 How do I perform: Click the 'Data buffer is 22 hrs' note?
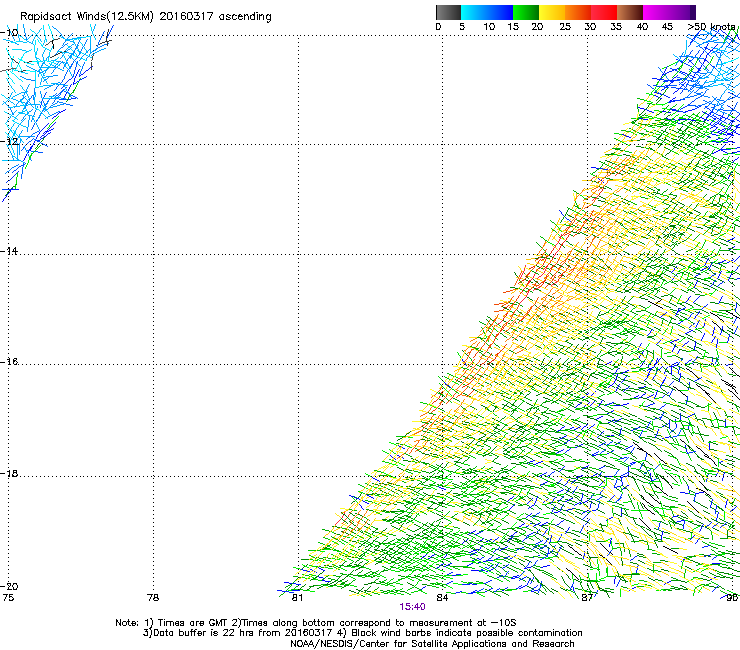362,633
